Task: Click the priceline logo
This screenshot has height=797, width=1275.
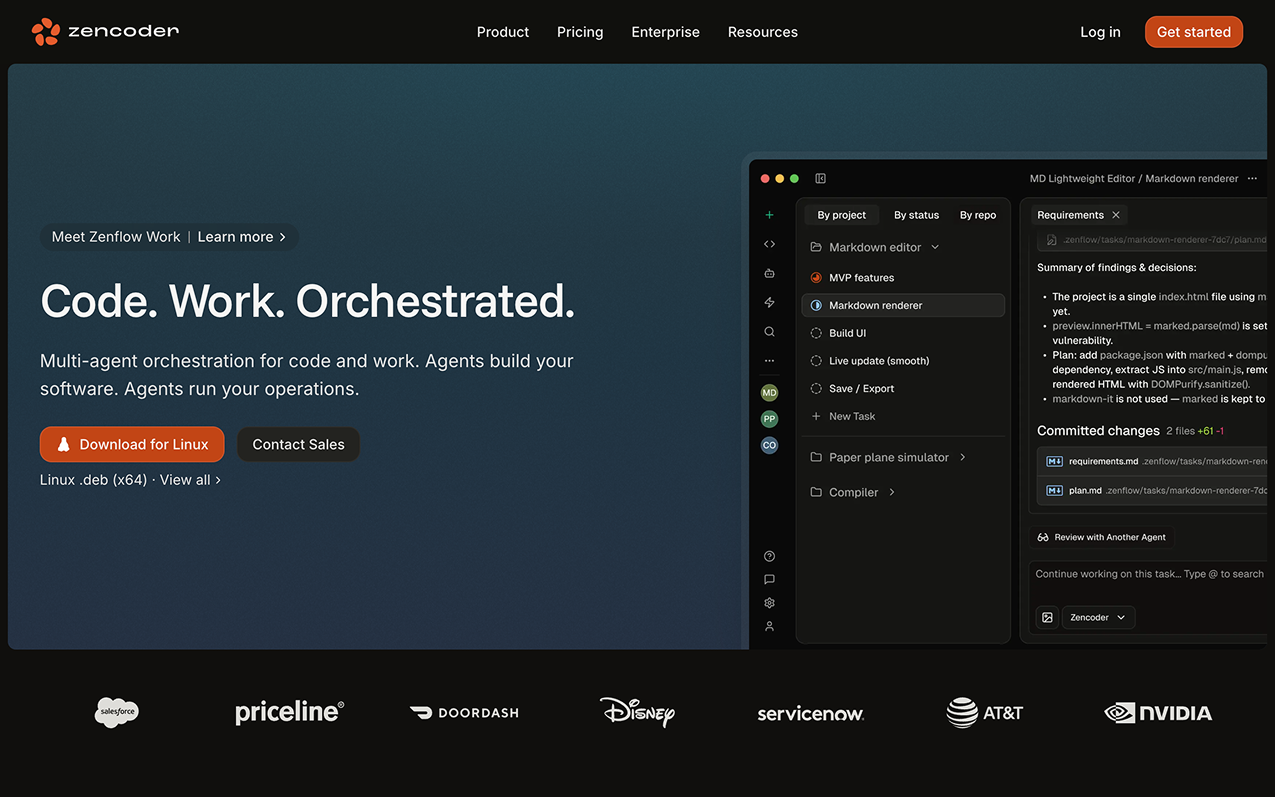Action: click(x=290, y=712)
